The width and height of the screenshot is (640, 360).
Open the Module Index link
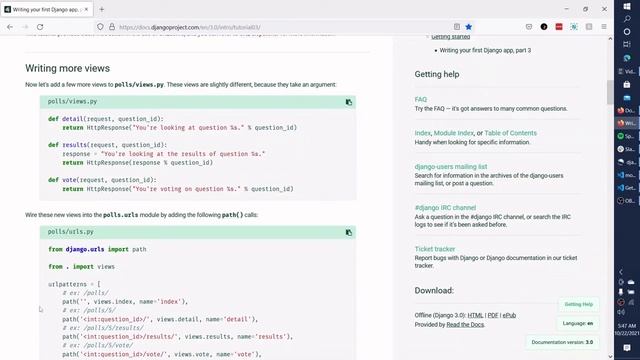pyautogui.click(x=453, y=133)
